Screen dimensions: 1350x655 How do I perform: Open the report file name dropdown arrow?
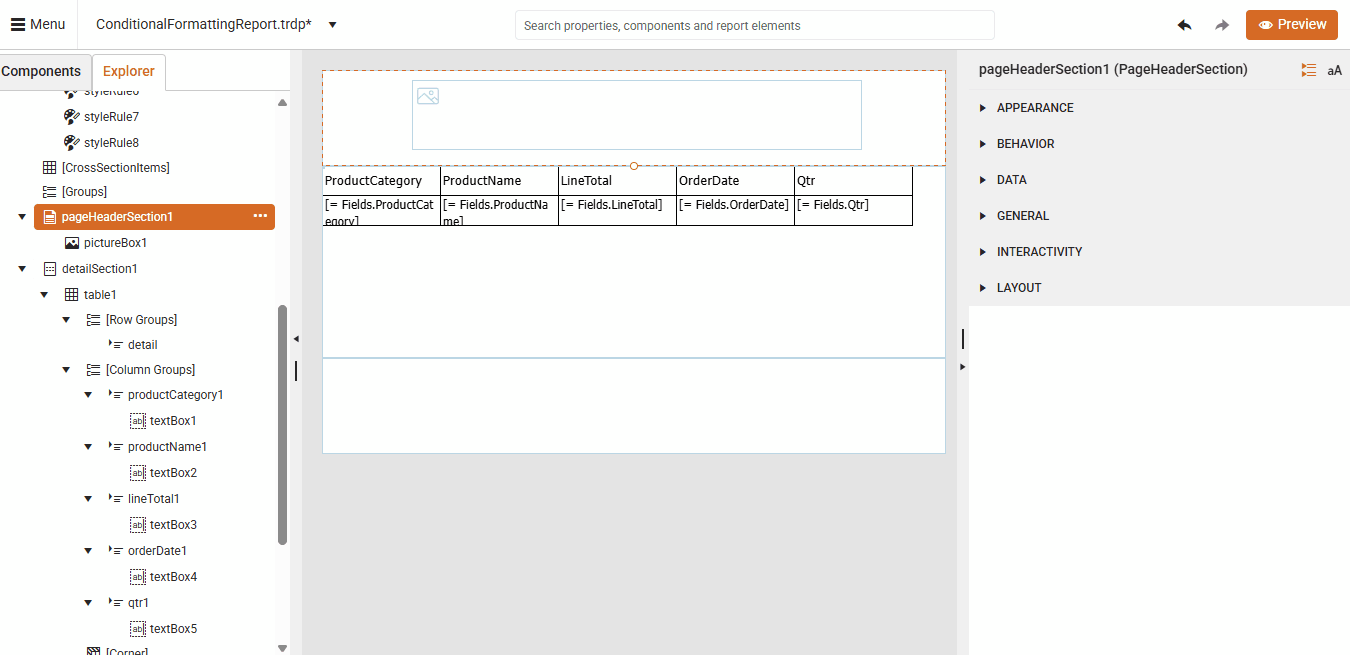(333, 25)
